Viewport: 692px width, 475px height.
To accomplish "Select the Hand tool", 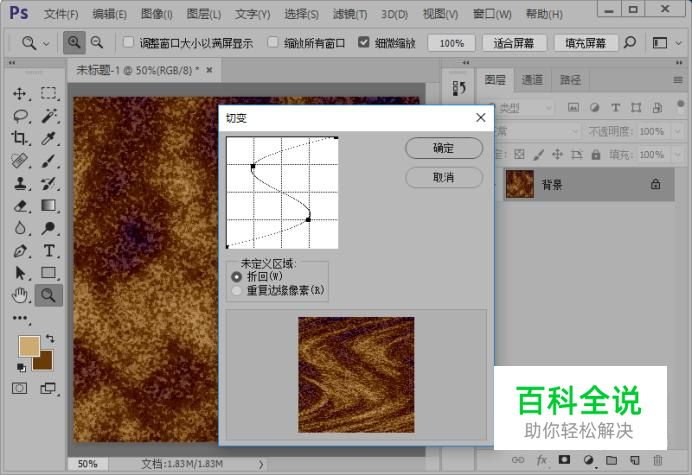I will (20, 294).
